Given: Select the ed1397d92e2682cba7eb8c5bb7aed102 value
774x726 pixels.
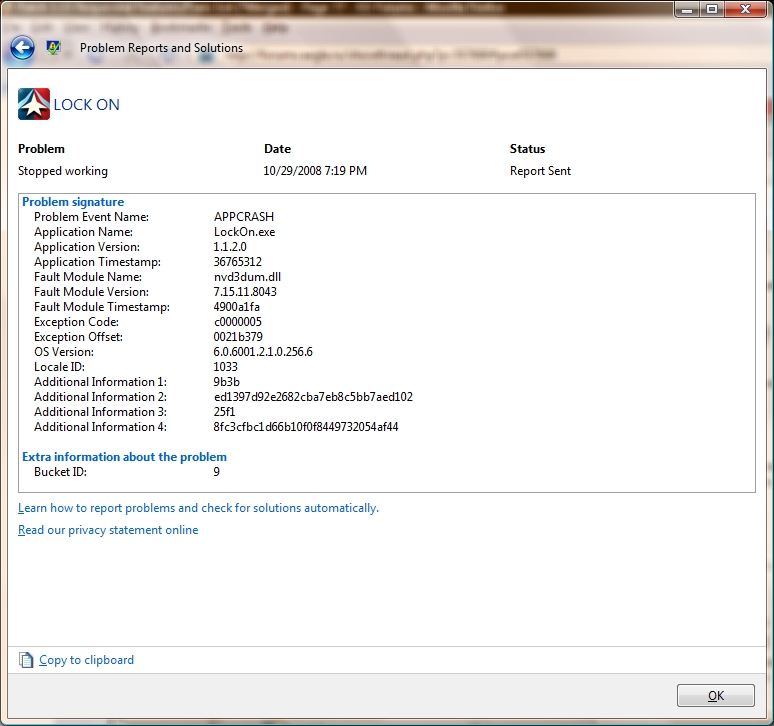Looking at the screenshot, I should click(x=313, y=397).
